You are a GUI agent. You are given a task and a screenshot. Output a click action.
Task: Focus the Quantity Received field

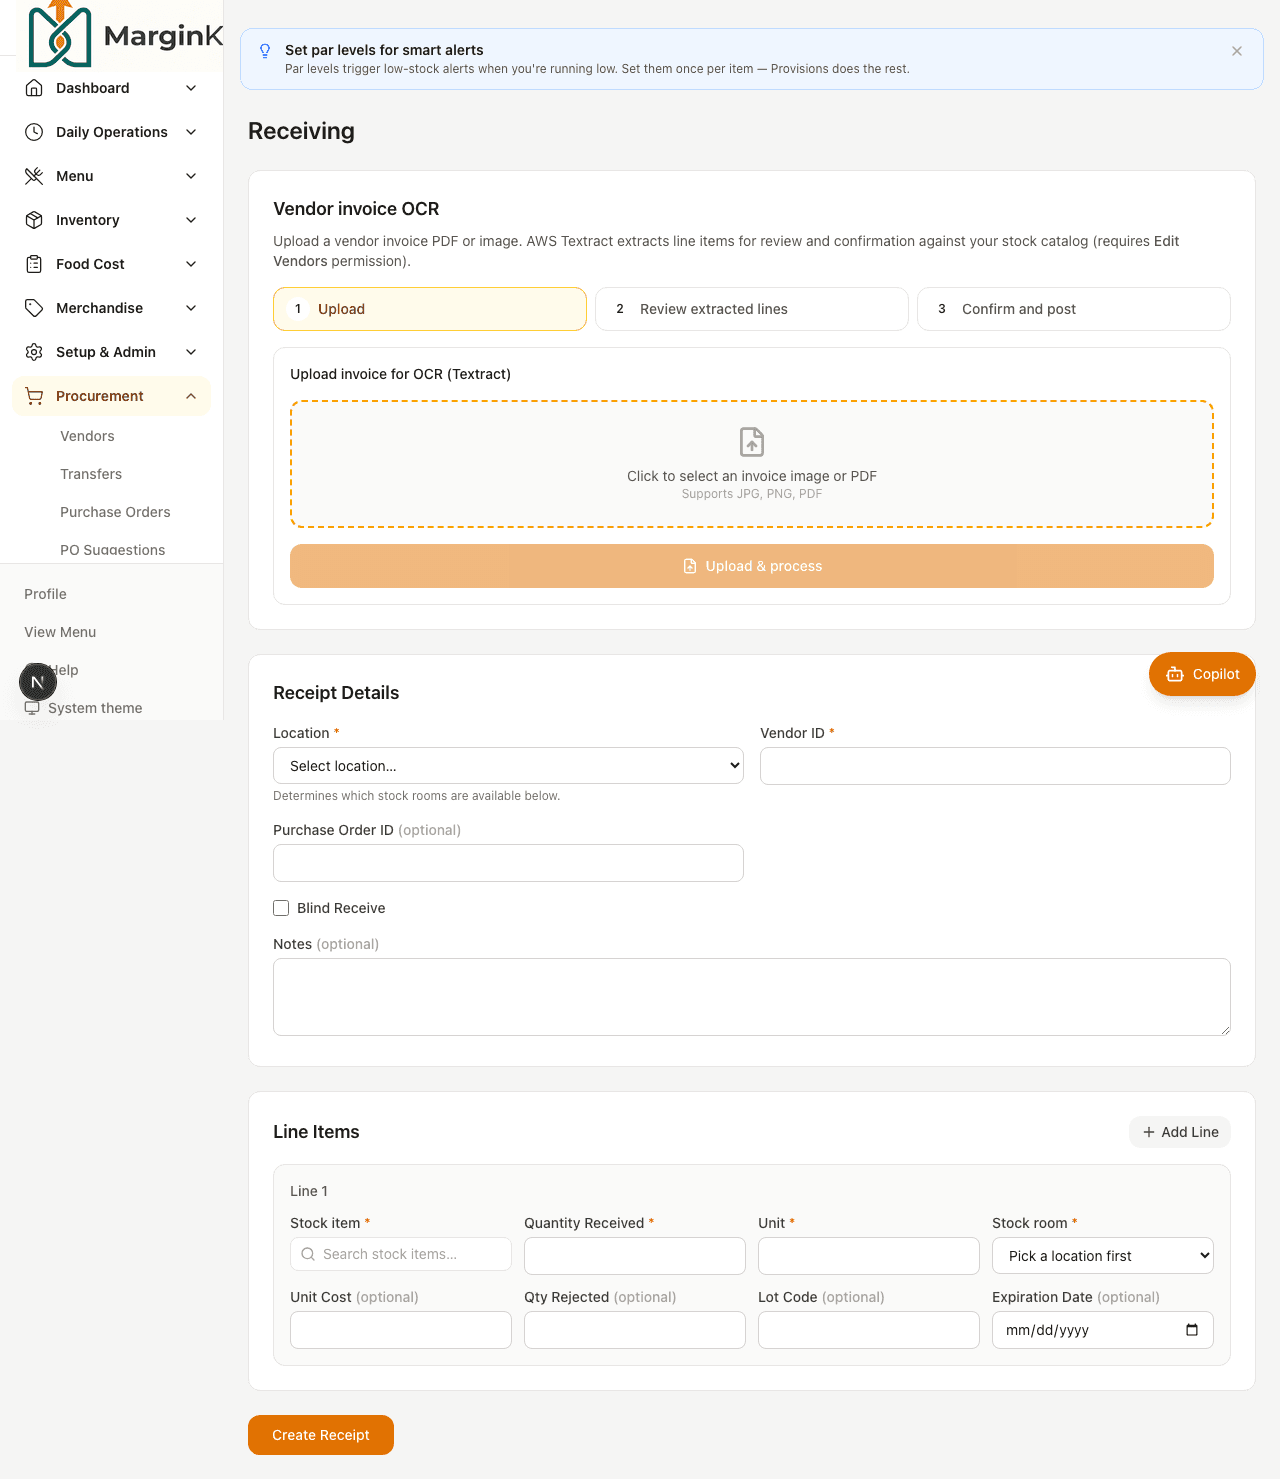tap(635, 1256)
